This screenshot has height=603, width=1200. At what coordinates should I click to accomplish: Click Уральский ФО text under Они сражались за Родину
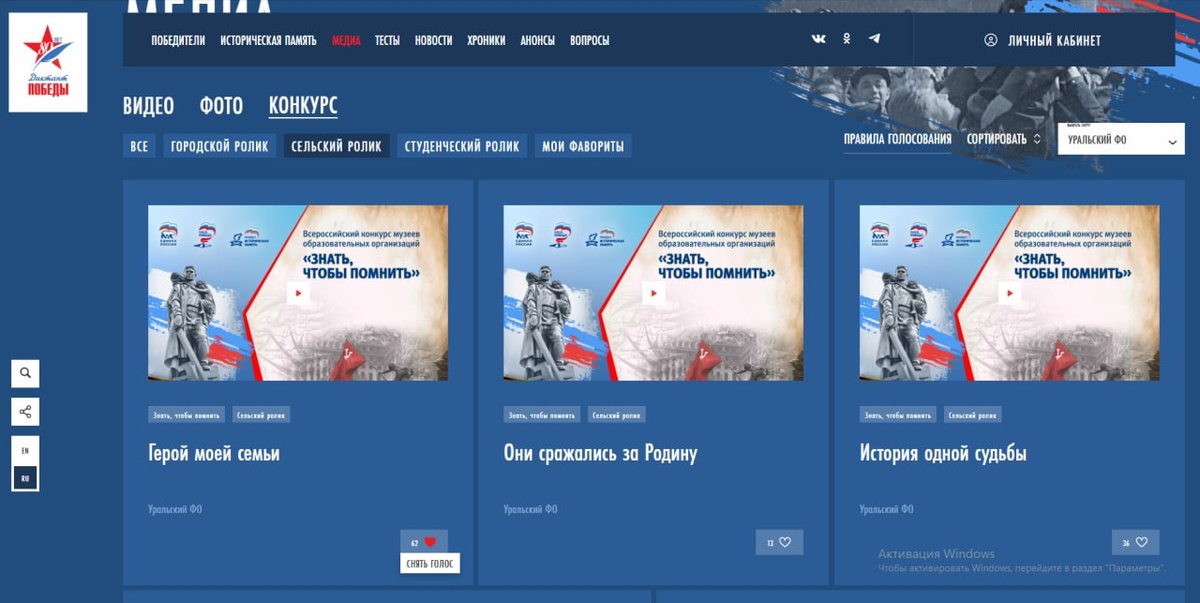[x=531, y=509]
